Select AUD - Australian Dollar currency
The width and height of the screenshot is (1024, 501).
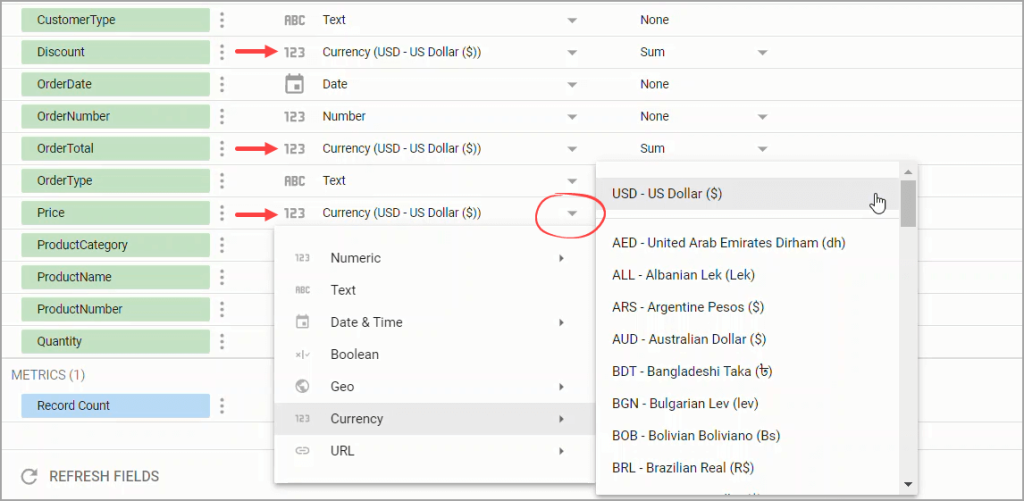tap(748, 339)
